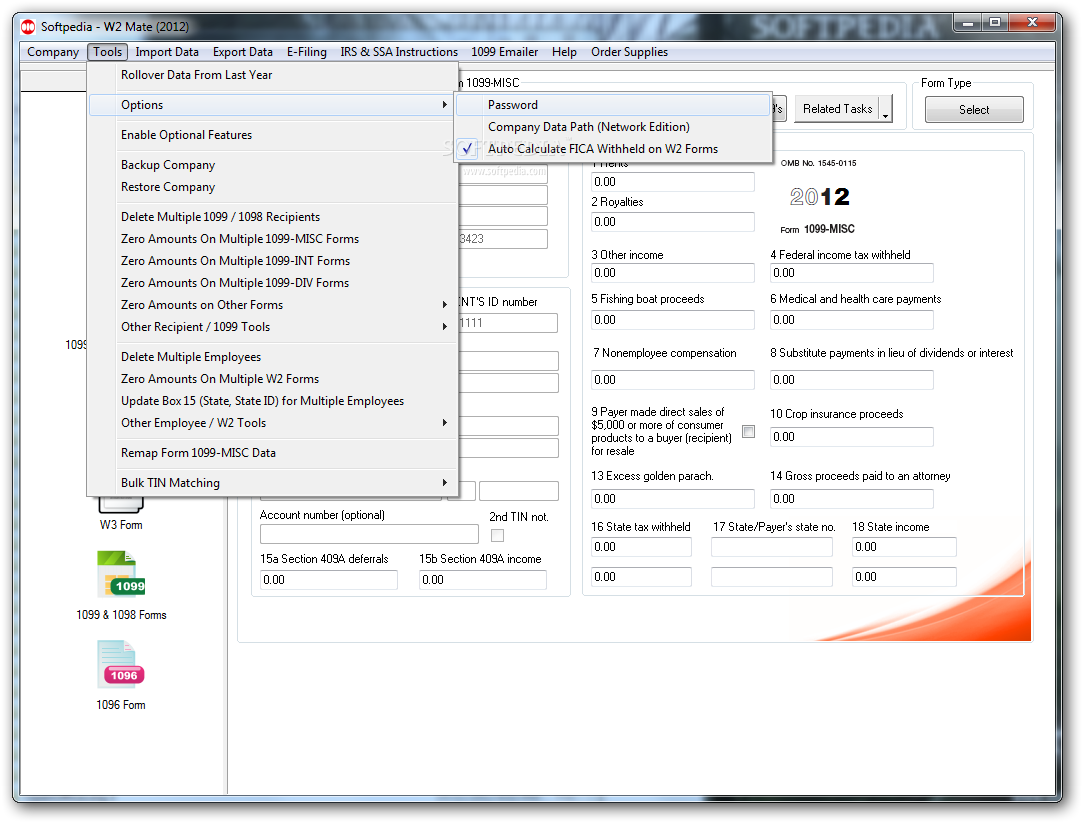
Task: Click the 3 Other income field
Action: point(673,273)
